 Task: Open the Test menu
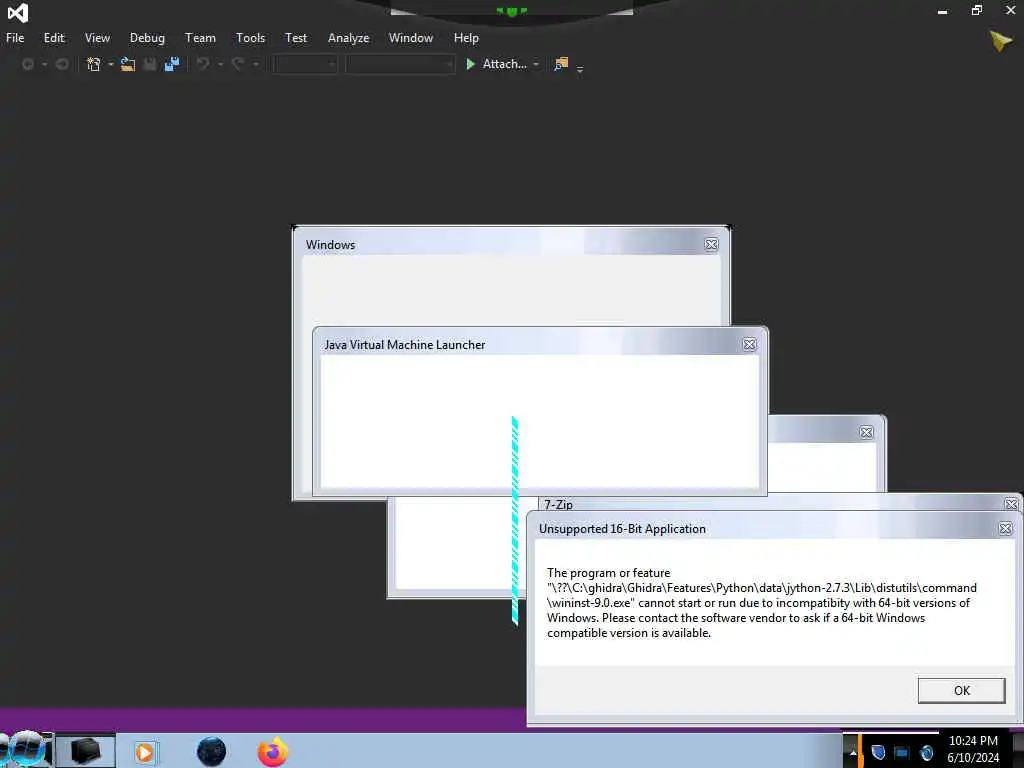[x=296, y=38]
